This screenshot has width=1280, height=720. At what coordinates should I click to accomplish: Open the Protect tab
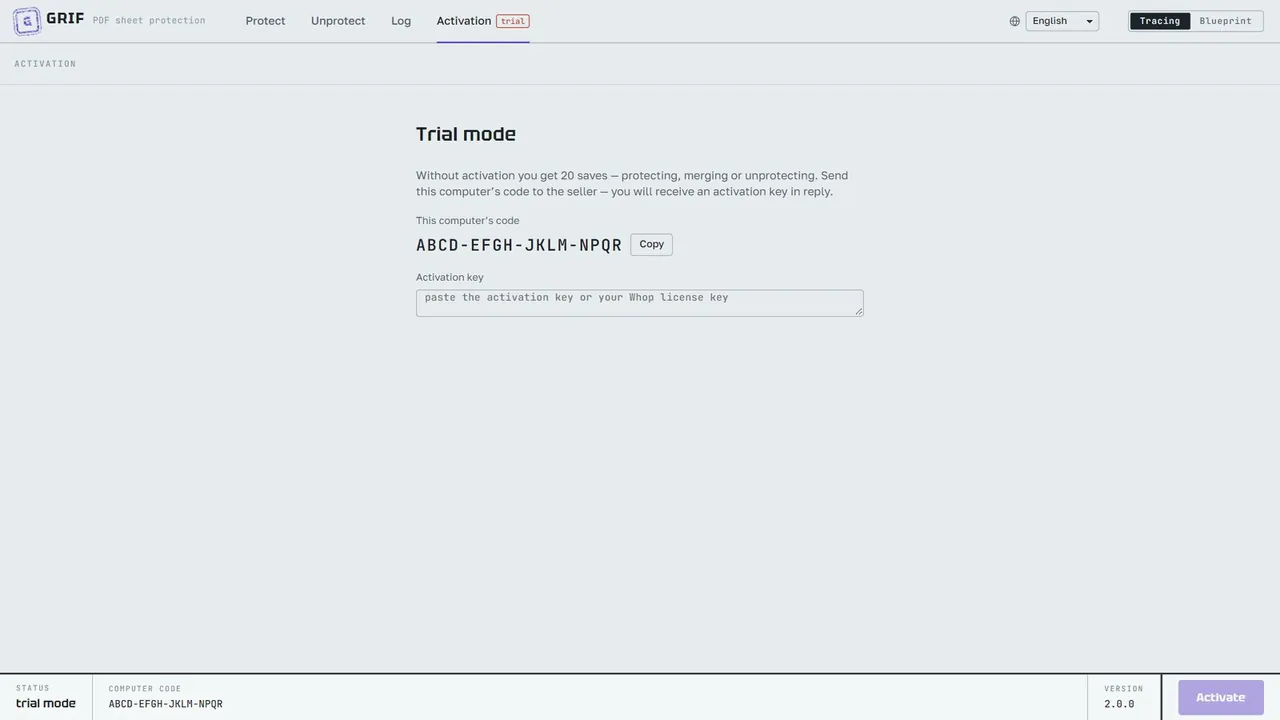pyautogui.click(x=265, y=21)
